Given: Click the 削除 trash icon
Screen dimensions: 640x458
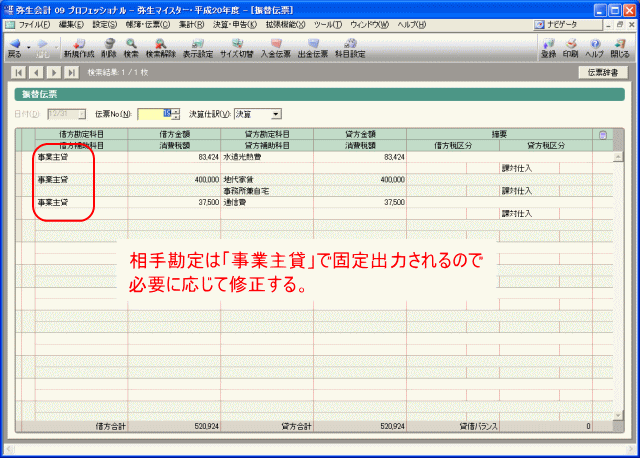Looking at the screenshot, I should click(109, 48).
